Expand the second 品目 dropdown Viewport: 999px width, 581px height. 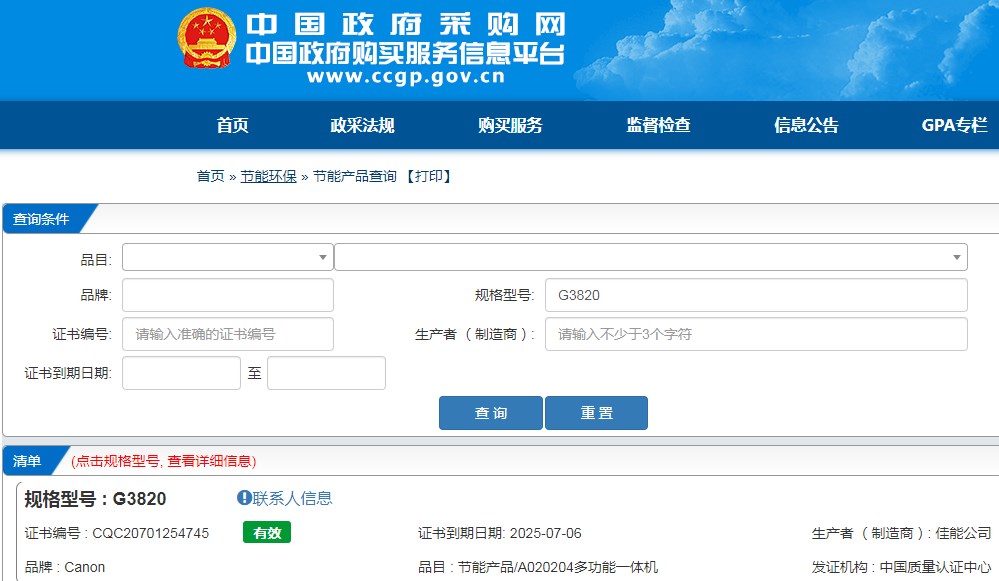(x=650, y=257)
